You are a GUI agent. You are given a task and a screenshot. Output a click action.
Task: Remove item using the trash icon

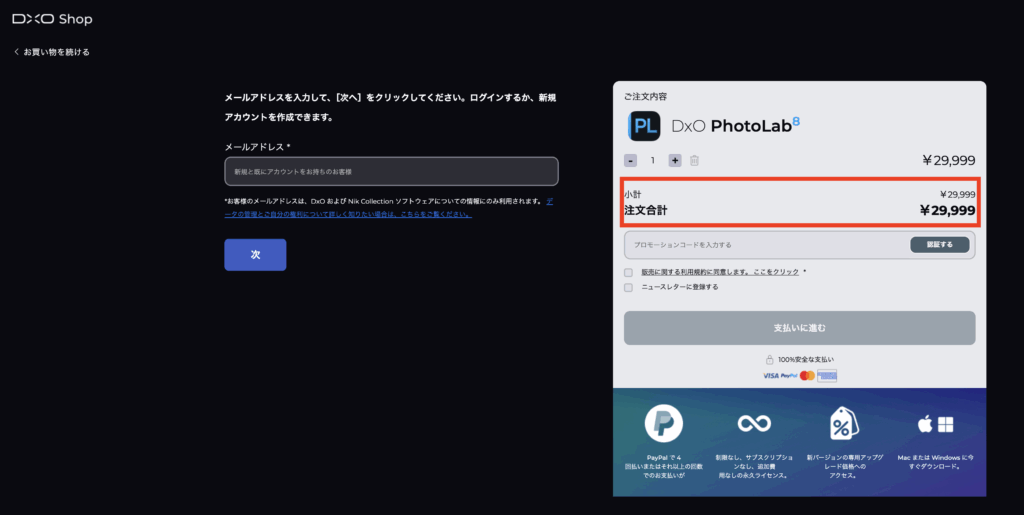[x=694, y=161]
